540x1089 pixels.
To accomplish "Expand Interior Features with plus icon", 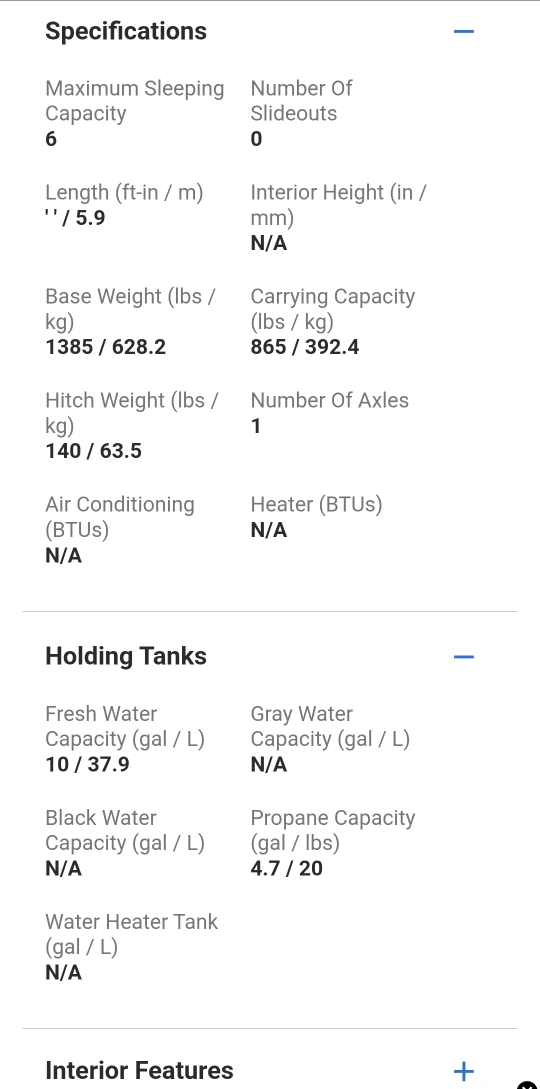I will 464,1071.
